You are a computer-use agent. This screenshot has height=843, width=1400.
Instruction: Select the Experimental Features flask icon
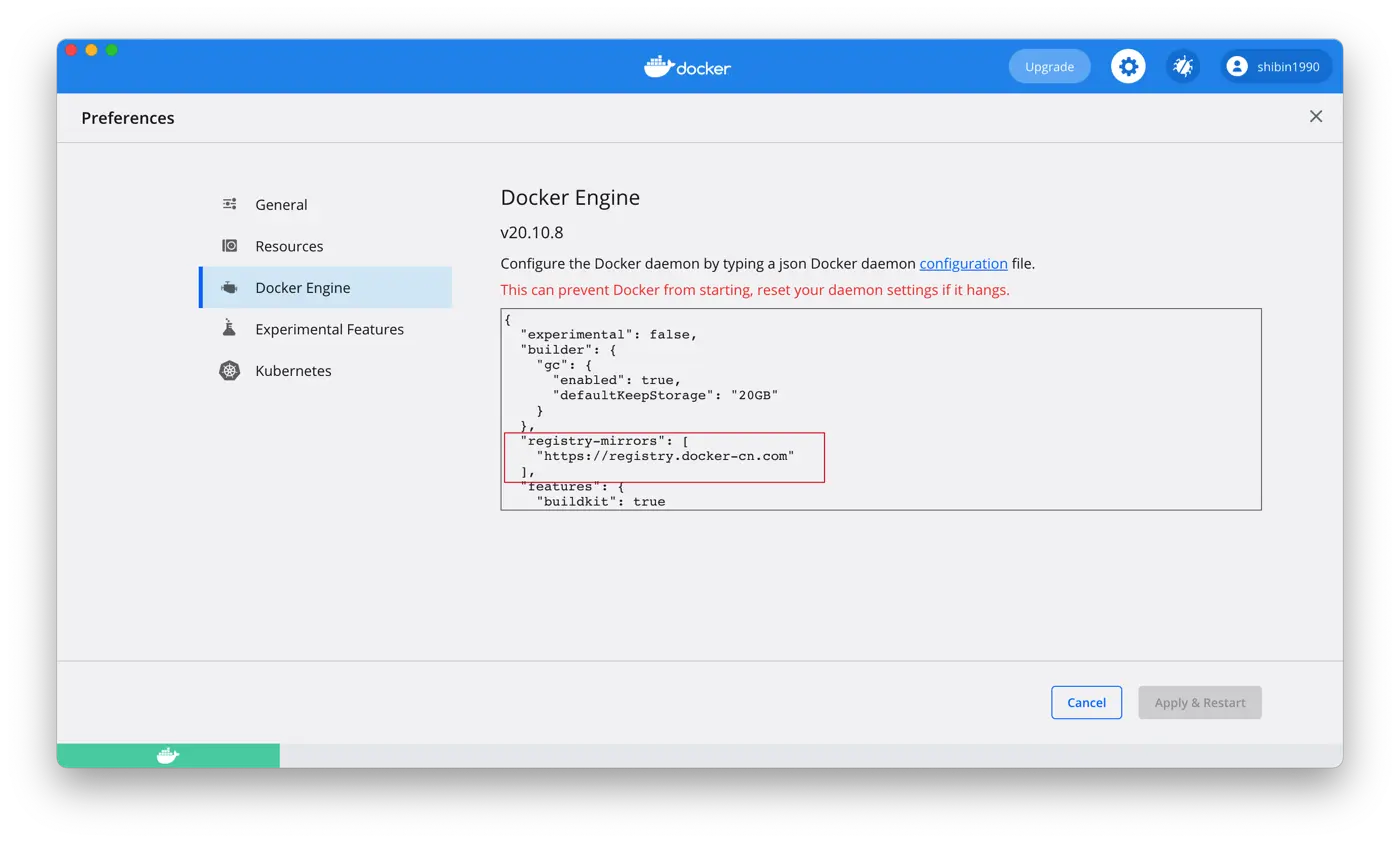pos(230,329)
